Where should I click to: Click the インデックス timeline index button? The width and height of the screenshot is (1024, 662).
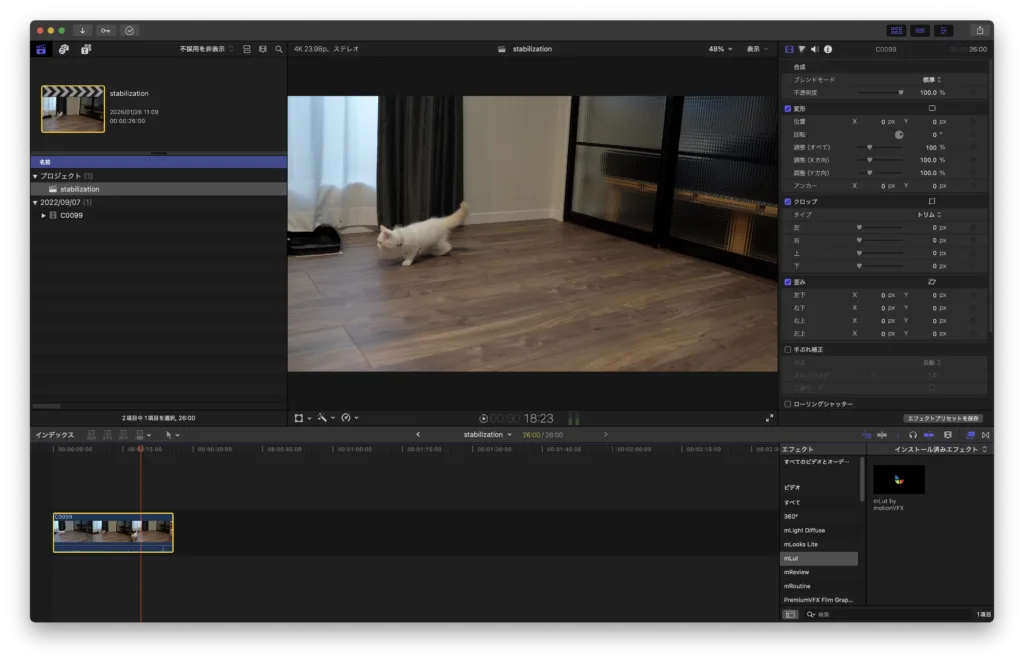[x=54, y=435]
